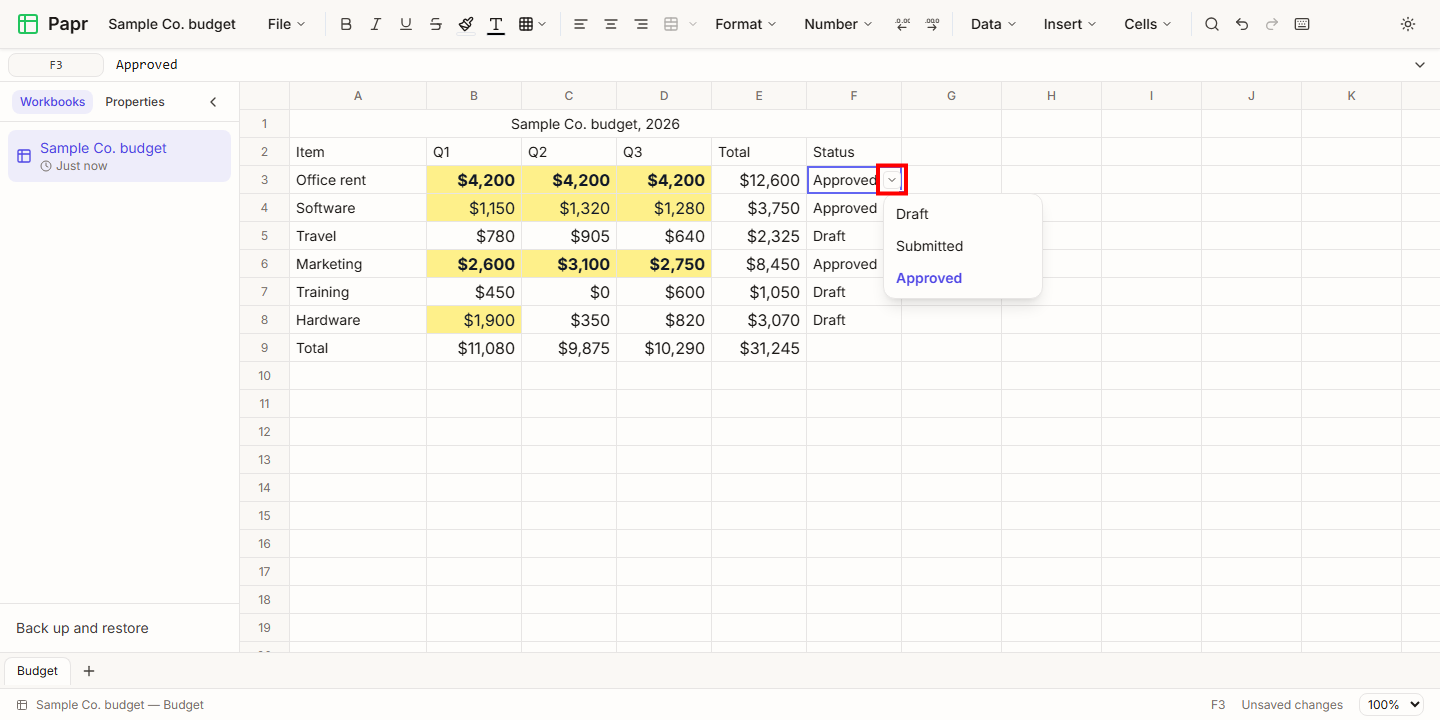Toggle bold formatting

346,24
